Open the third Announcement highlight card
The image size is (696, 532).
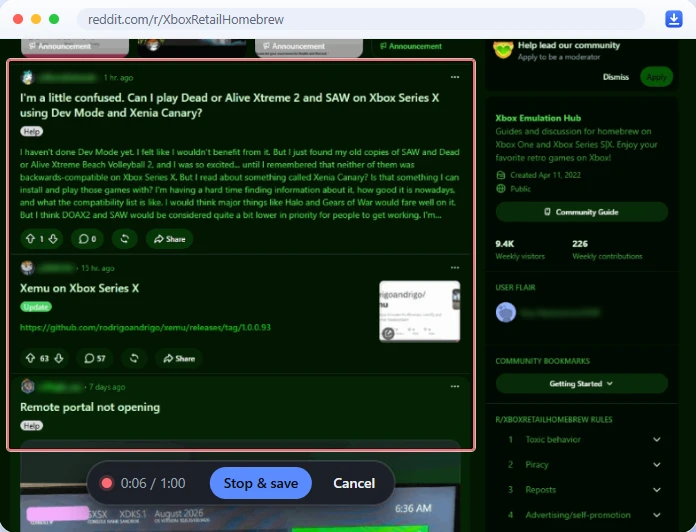tap(308, 47)
